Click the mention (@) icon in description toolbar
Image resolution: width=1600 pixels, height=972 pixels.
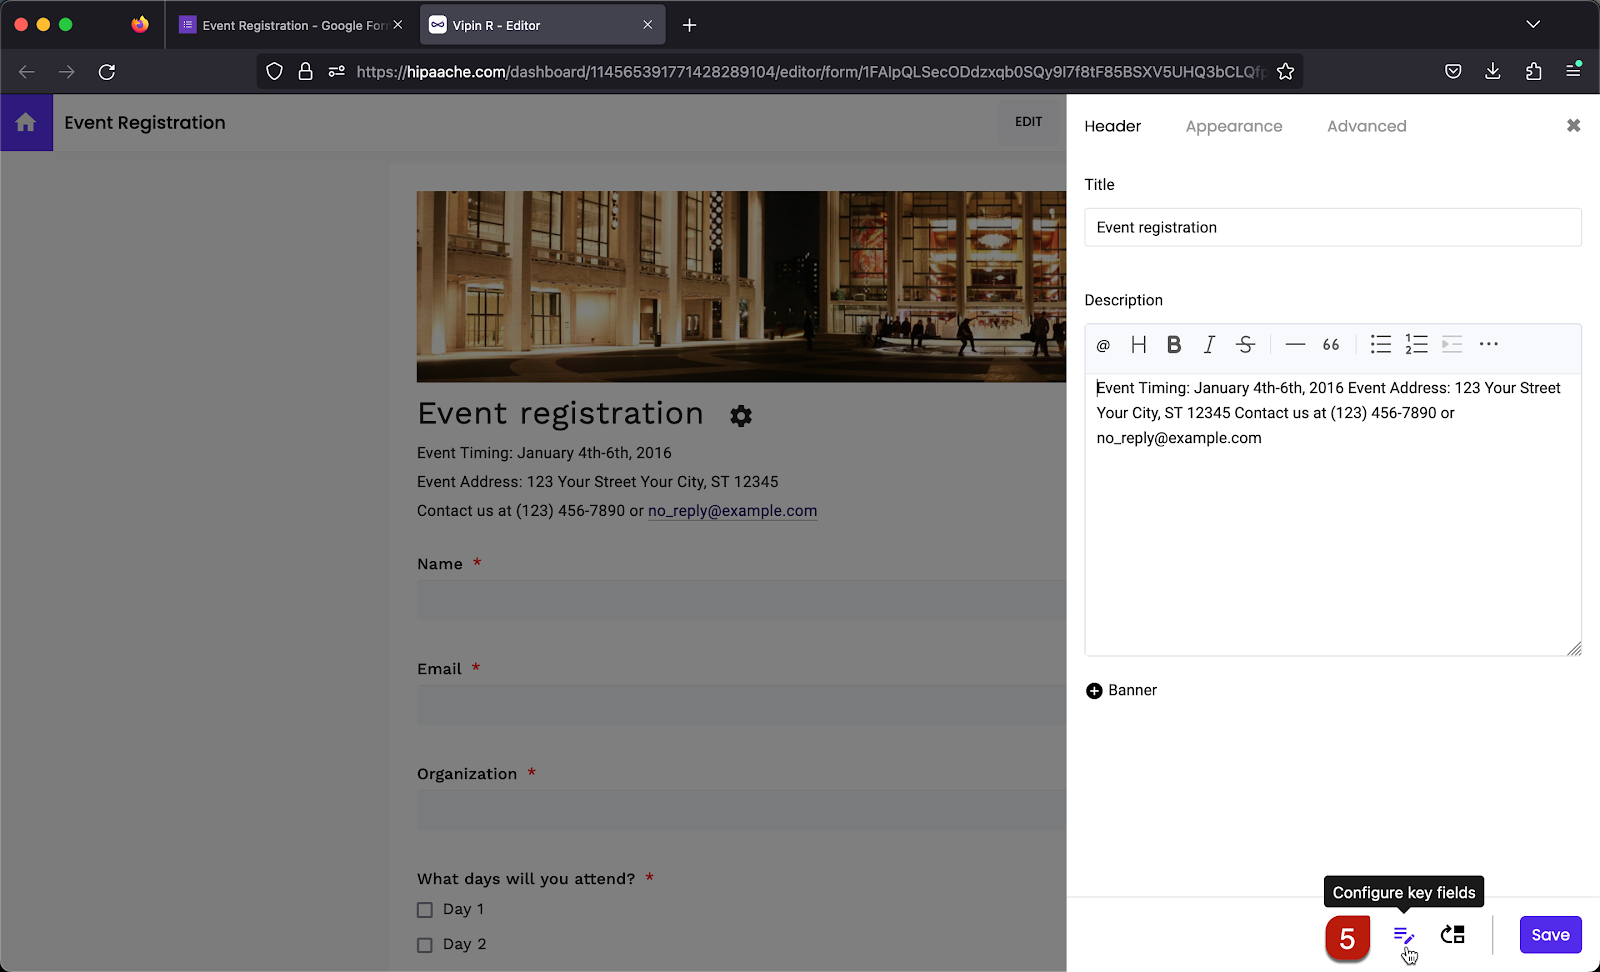point(1103,344)
